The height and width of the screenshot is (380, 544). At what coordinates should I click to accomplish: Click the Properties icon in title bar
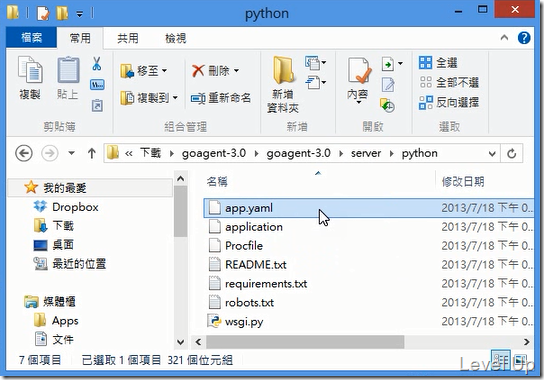[x=43, y=13]
